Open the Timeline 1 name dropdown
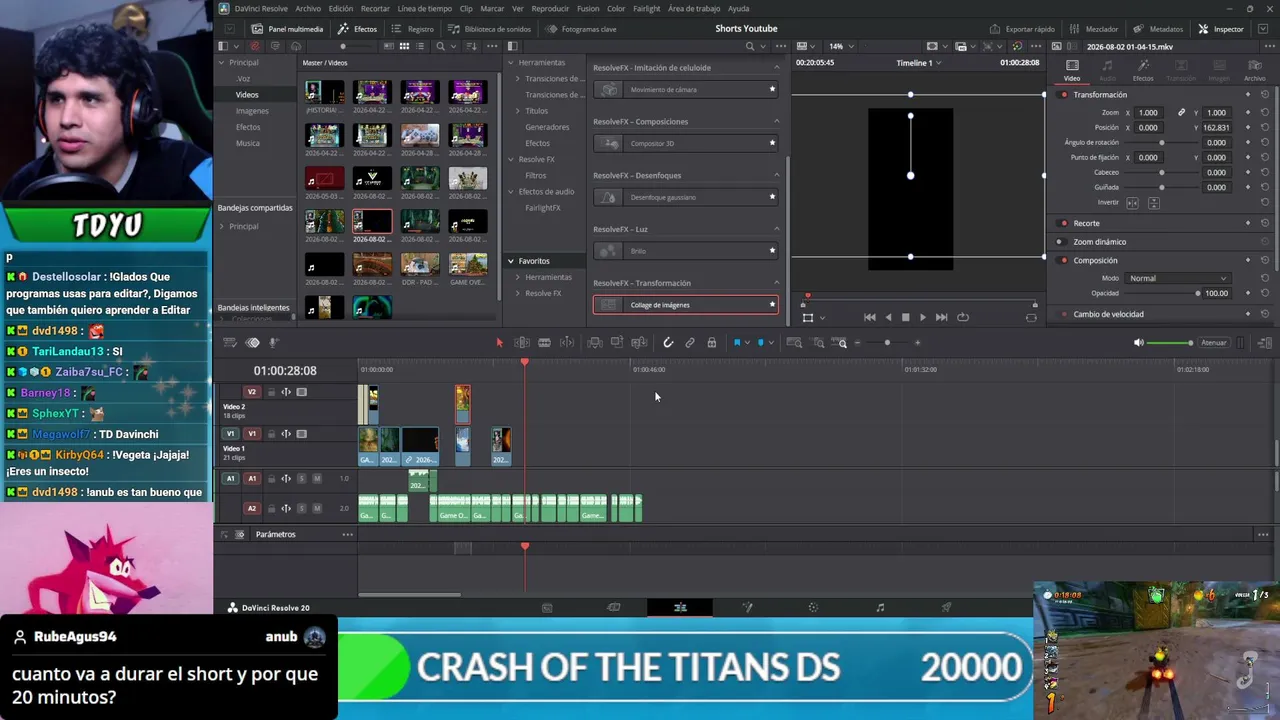1280x720 pixels. [919, 63]
